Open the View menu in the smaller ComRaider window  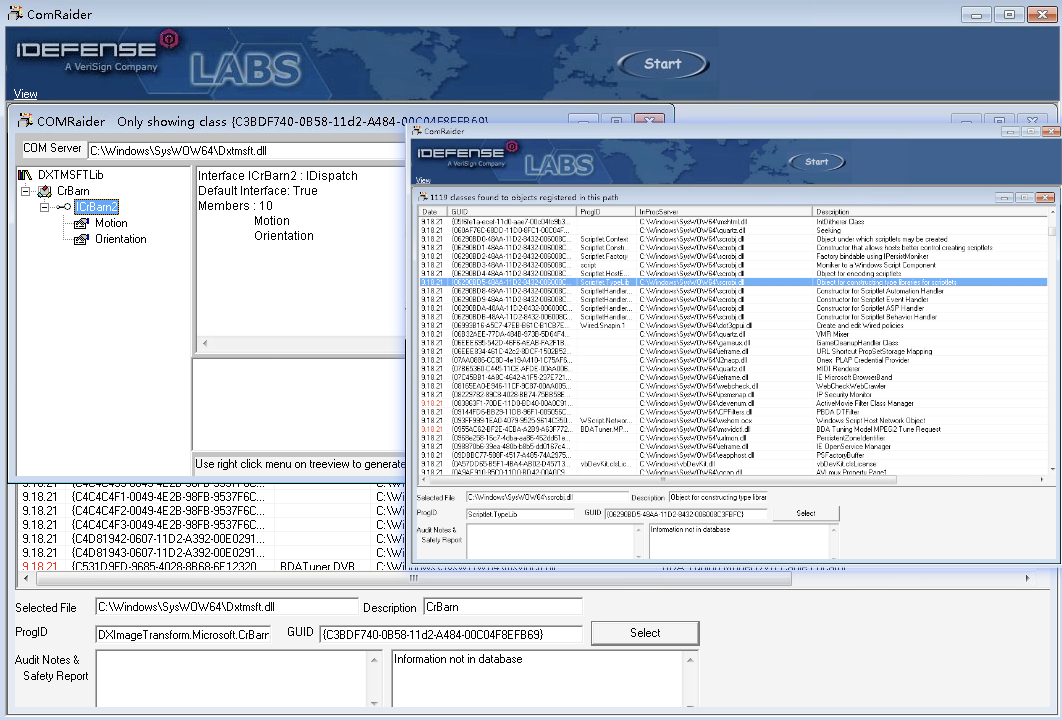tap(423, 181)
